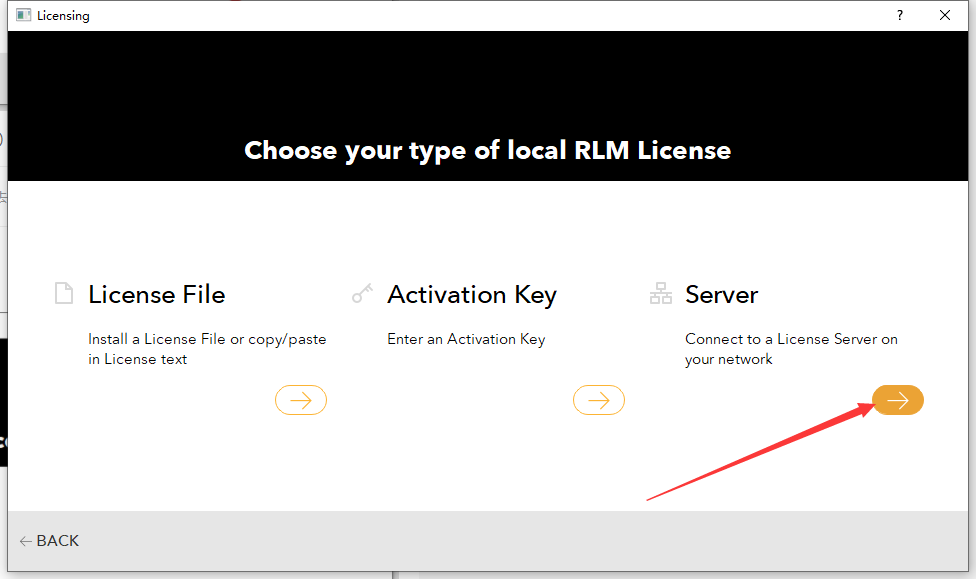Click the Server network icon
The image size is (976, 579).
[x=660, y=293]
